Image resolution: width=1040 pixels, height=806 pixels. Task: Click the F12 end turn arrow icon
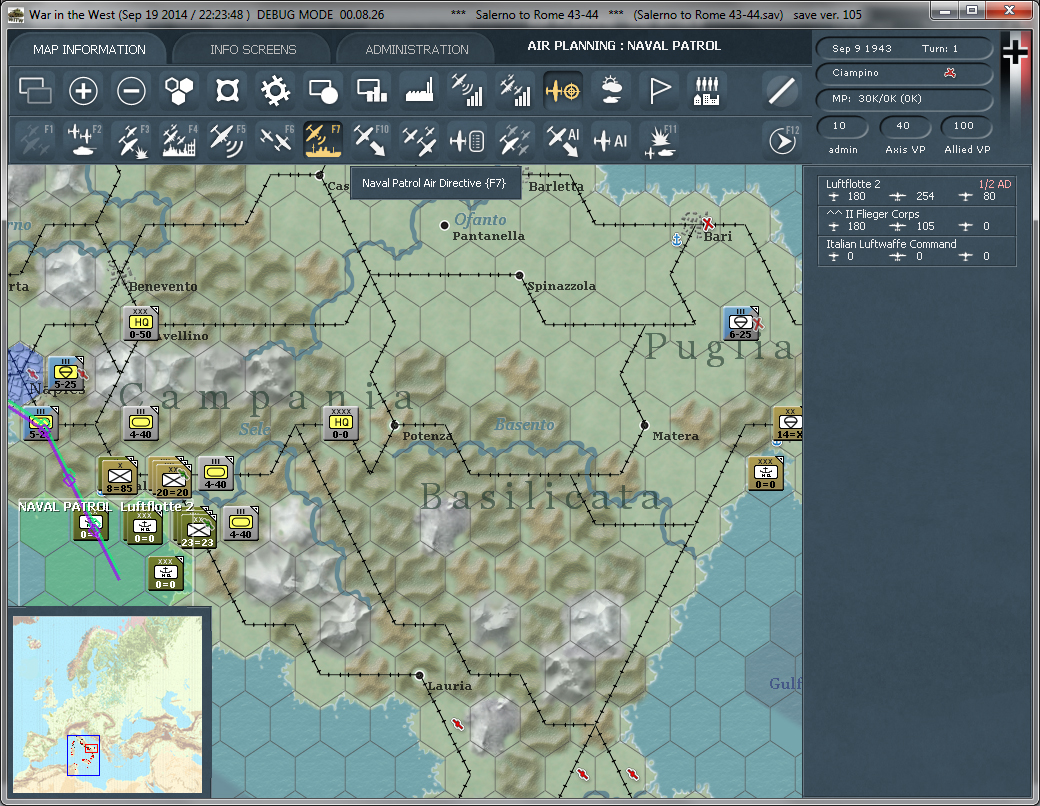782,140
